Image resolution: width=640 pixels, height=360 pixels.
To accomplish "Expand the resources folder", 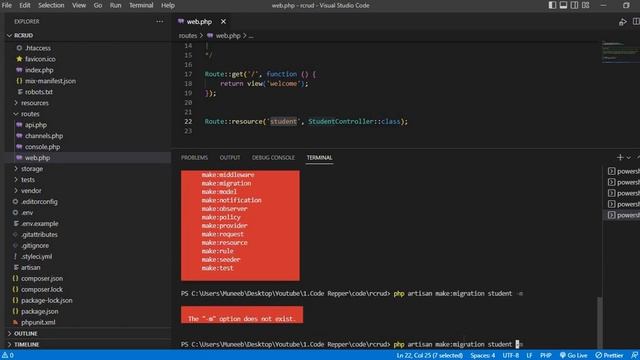I will [35, 103].
